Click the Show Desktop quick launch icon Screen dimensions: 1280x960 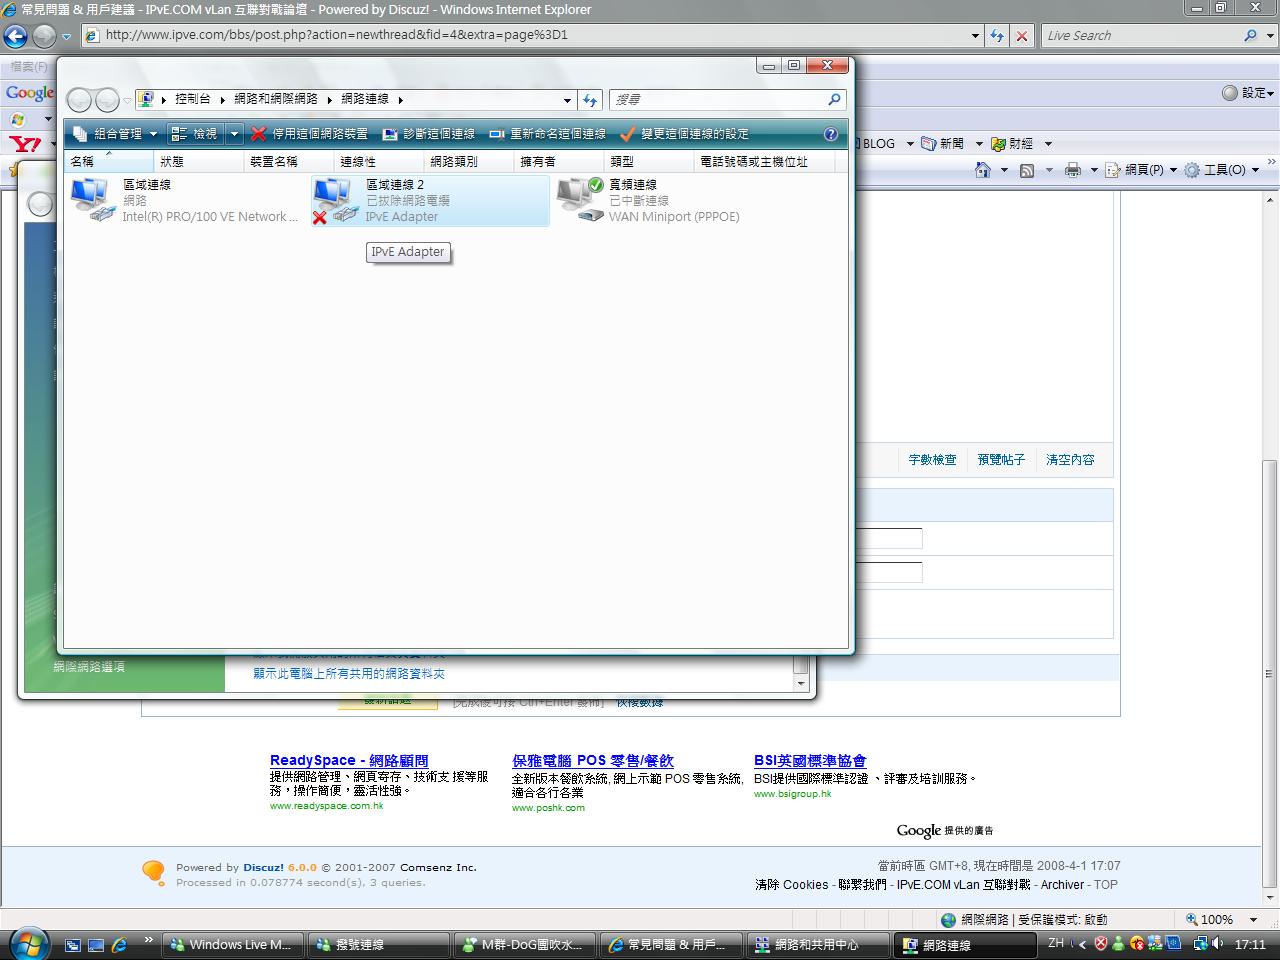(x=73, y=944)
